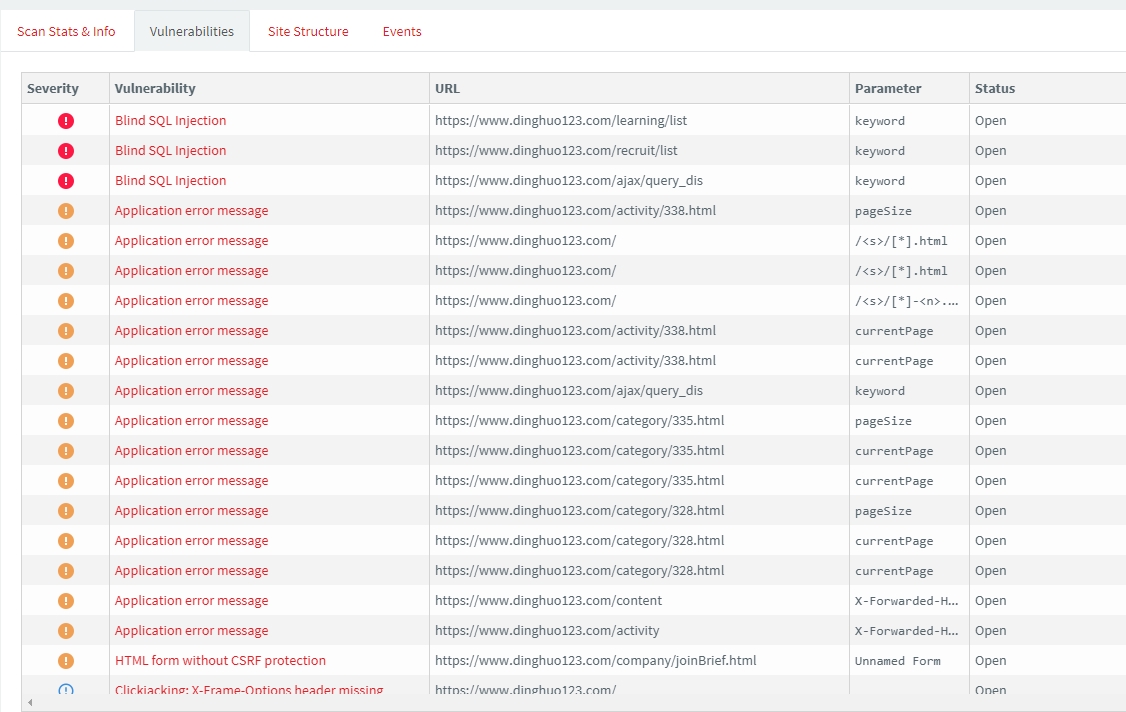Open Application error message for X-Forwarded /activity
The image size is (1126, 712).
[x=191, y=631]
